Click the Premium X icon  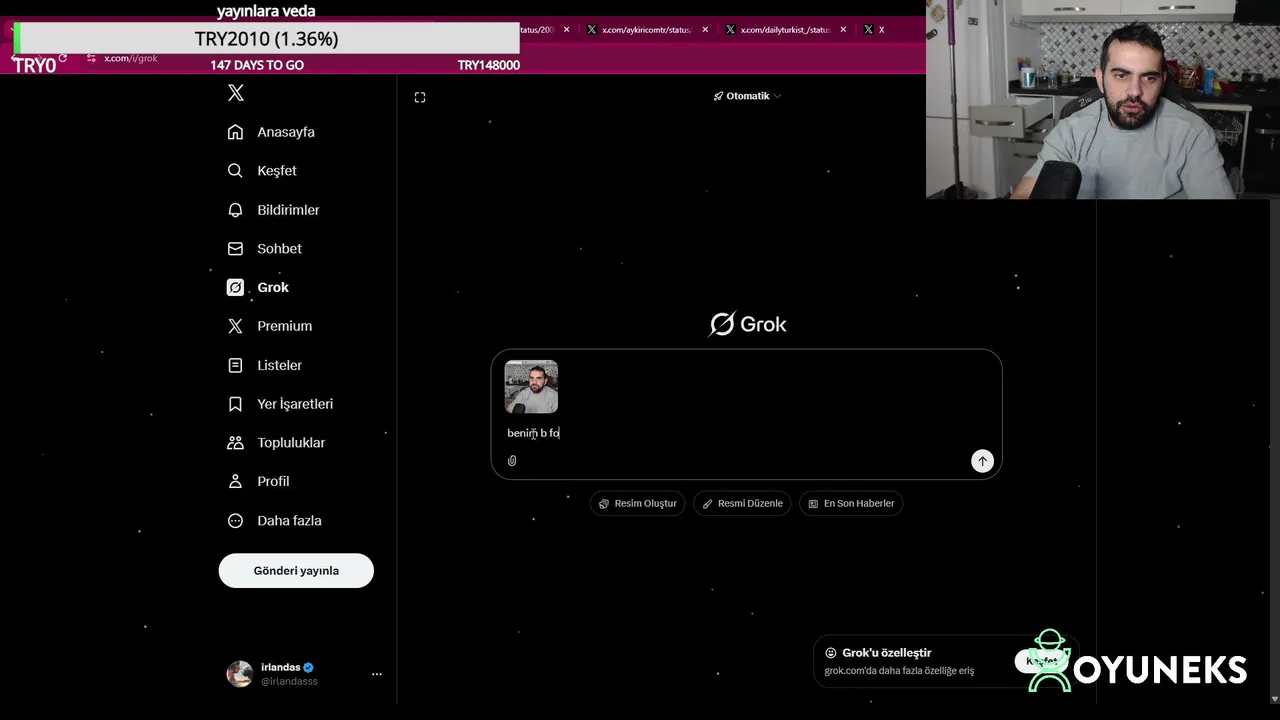(235, 326)
